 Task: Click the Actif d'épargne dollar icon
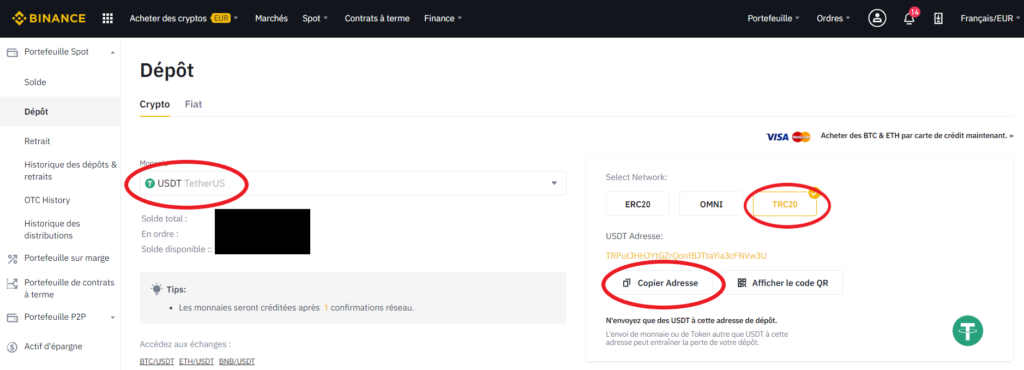(x=12, y=347)
